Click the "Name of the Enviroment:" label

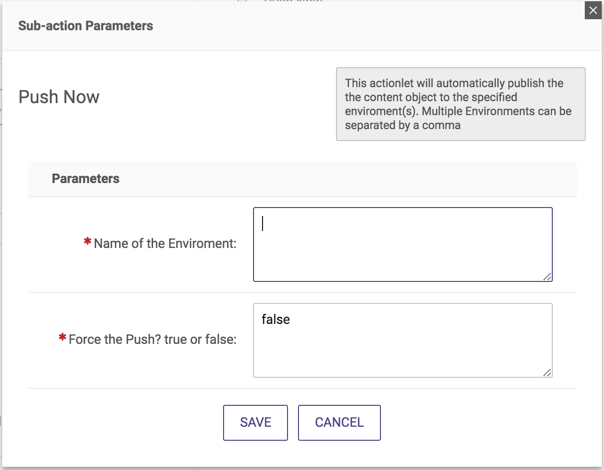click(165, 244)
